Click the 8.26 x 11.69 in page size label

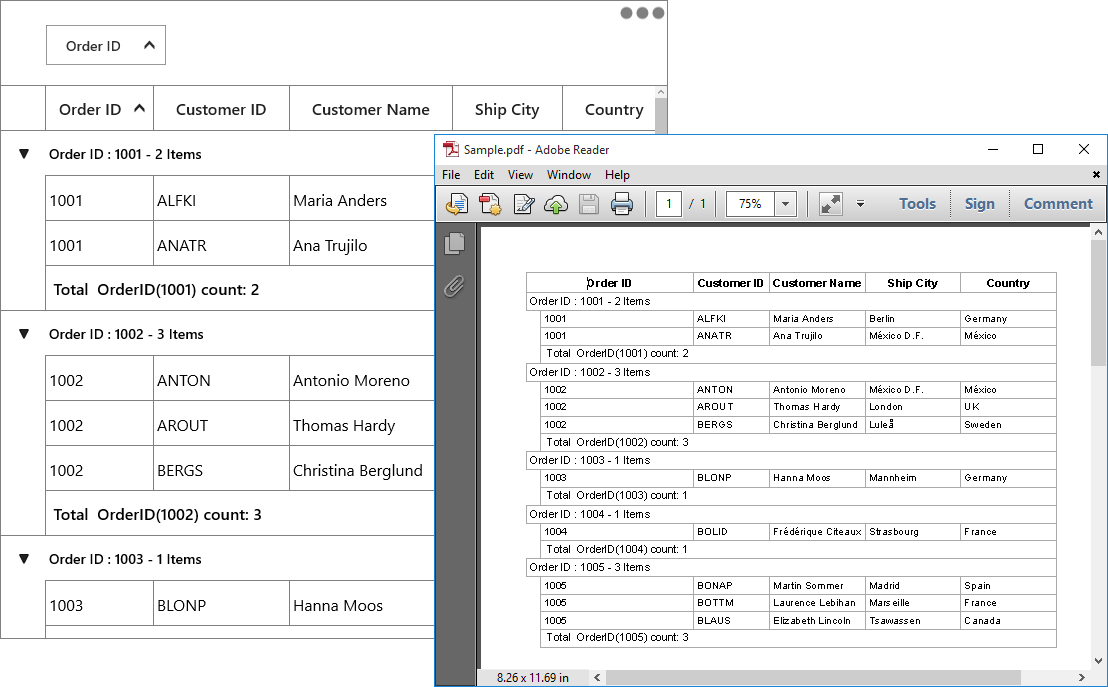533,677
